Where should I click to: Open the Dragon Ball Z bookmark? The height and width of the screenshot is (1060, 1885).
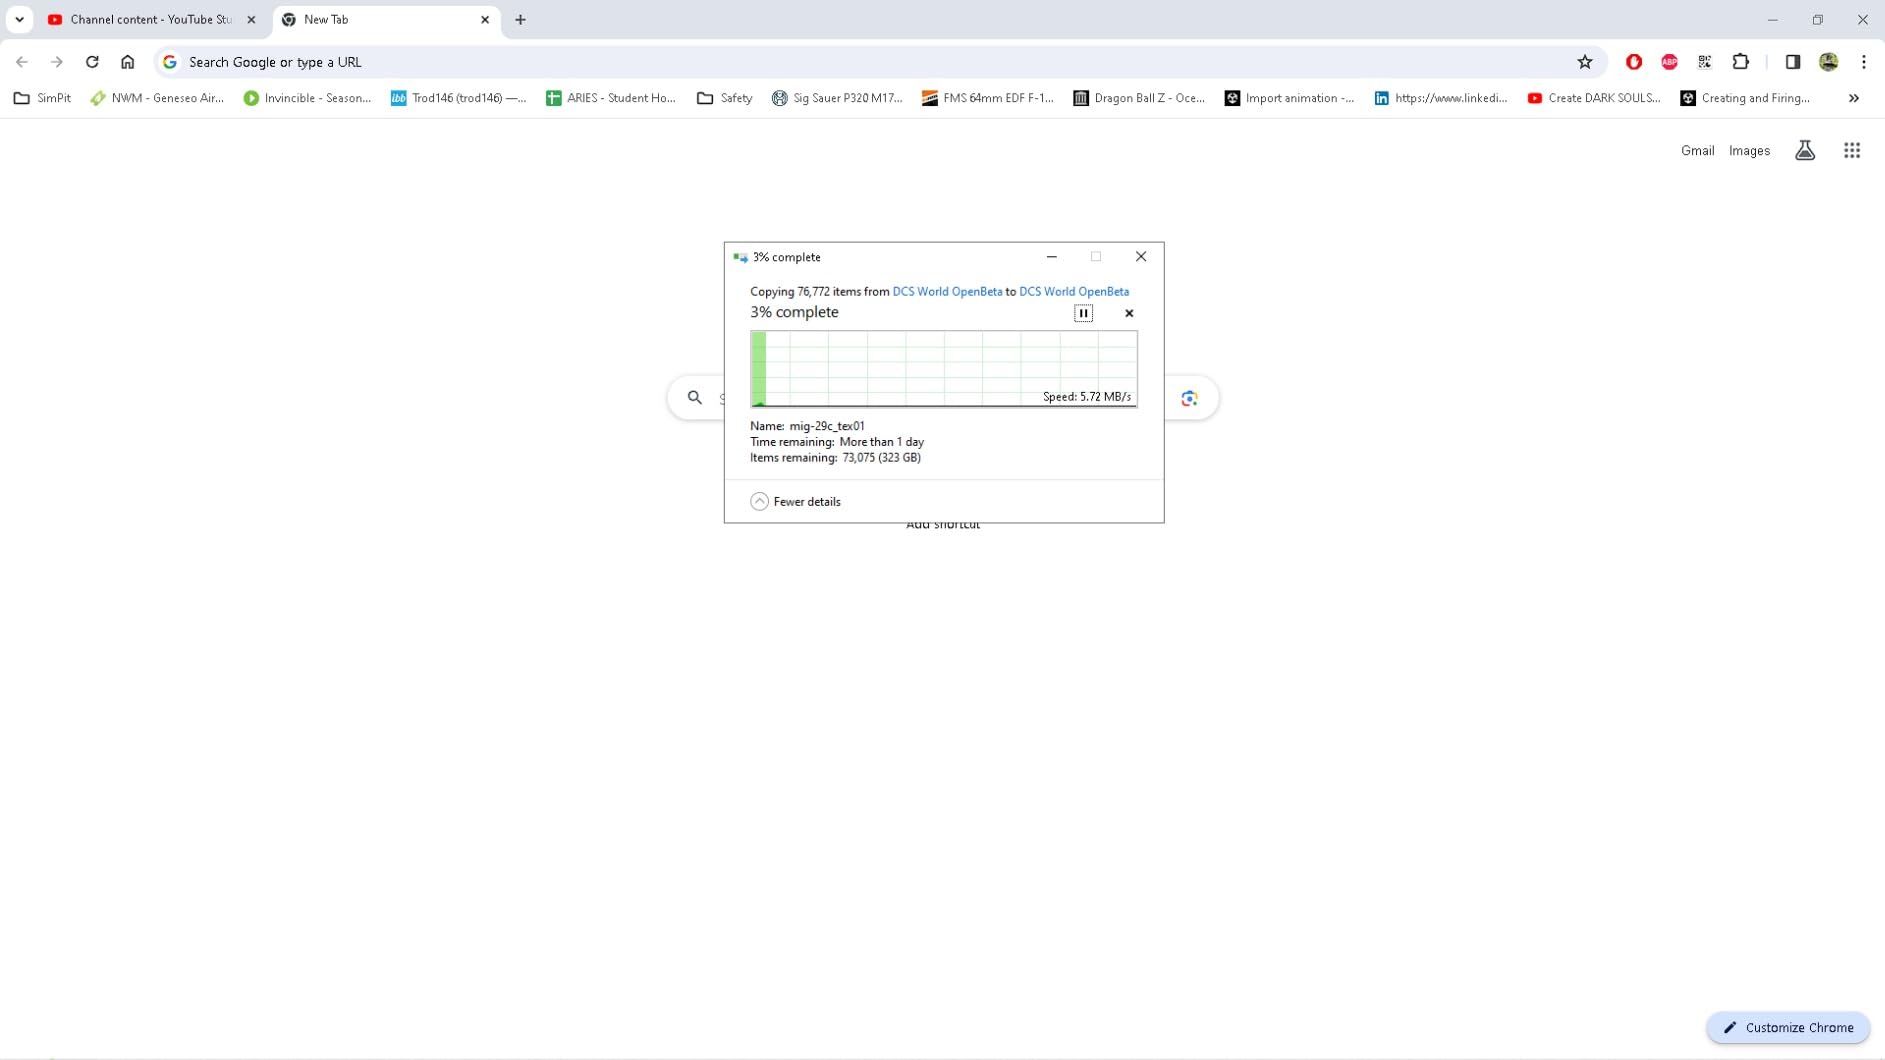[x=1139, y=98]
